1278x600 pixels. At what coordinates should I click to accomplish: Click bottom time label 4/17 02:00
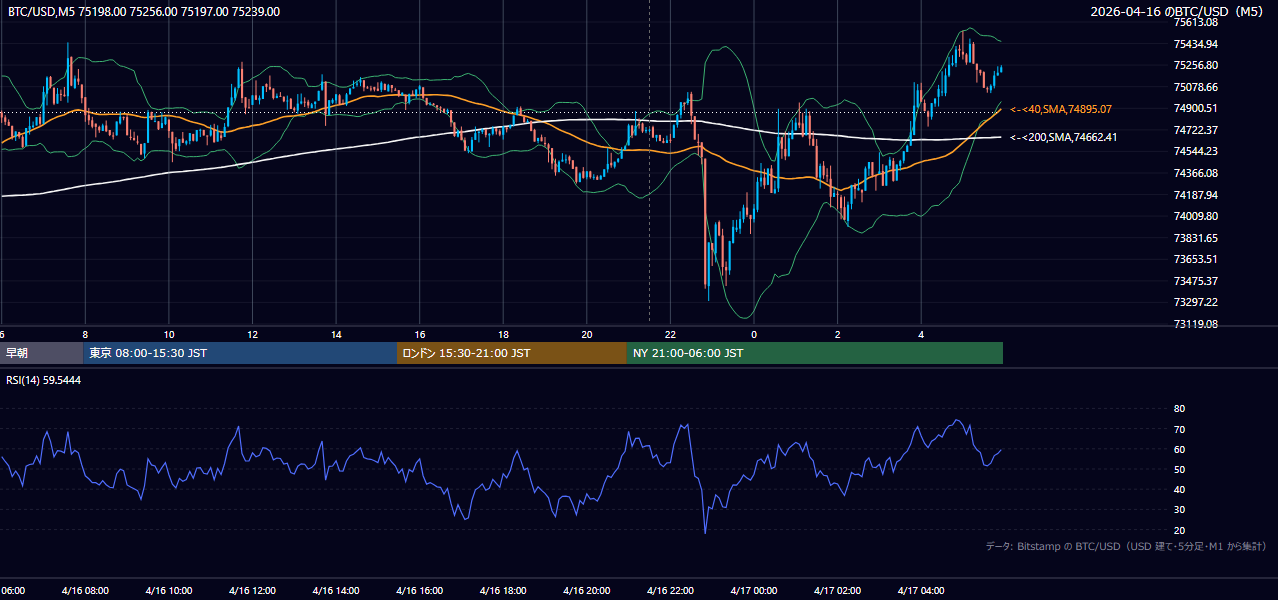pos(837,591)
